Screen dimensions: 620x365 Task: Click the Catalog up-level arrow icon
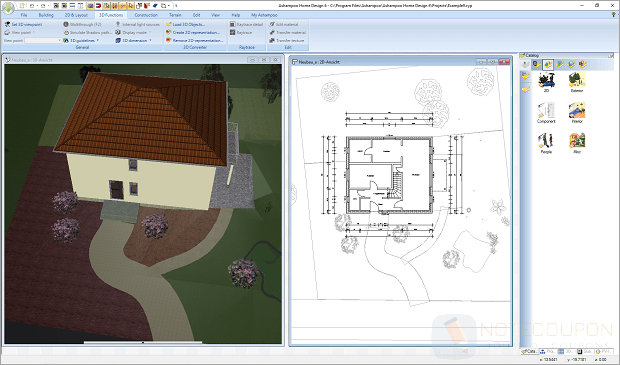[525, 64]
